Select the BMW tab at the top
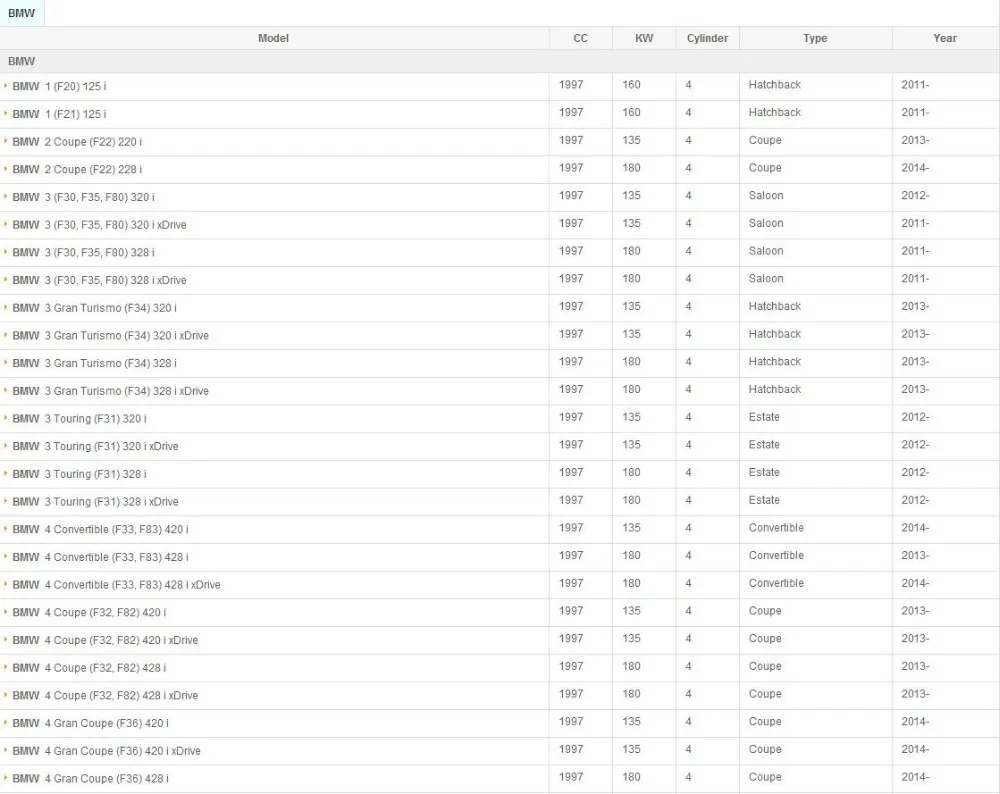The height and width of the screenshot is (794, 1000). [x=21, y=12]
